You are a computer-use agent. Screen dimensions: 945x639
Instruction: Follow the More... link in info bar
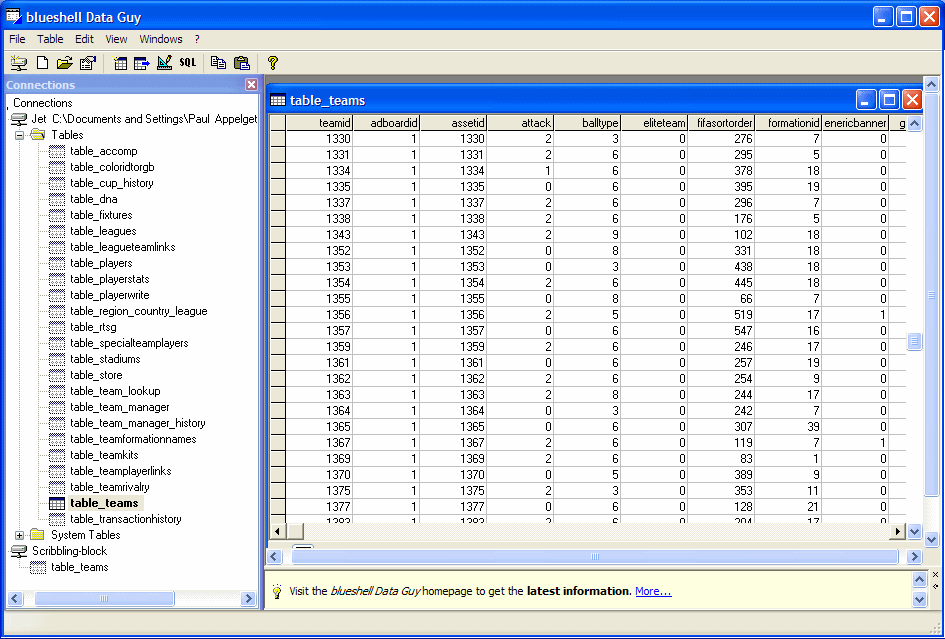click(x=653, y=591)
